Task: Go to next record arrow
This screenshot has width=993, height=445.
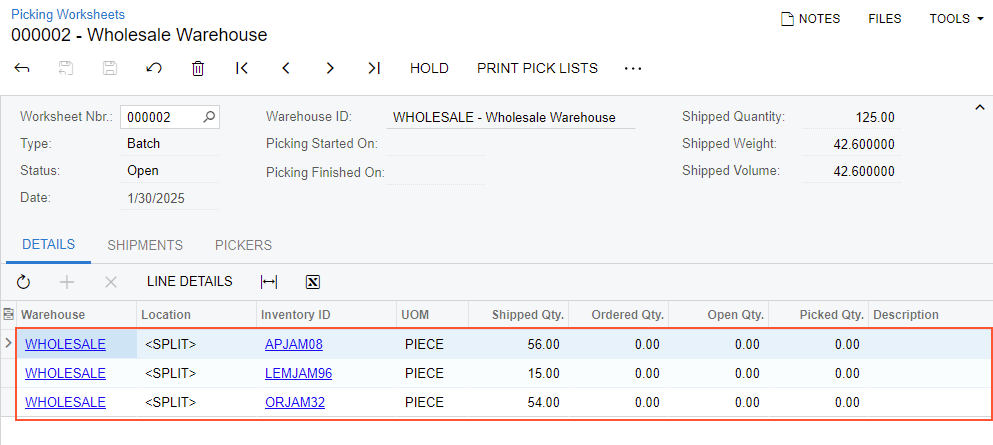Action: coord(330,68)
